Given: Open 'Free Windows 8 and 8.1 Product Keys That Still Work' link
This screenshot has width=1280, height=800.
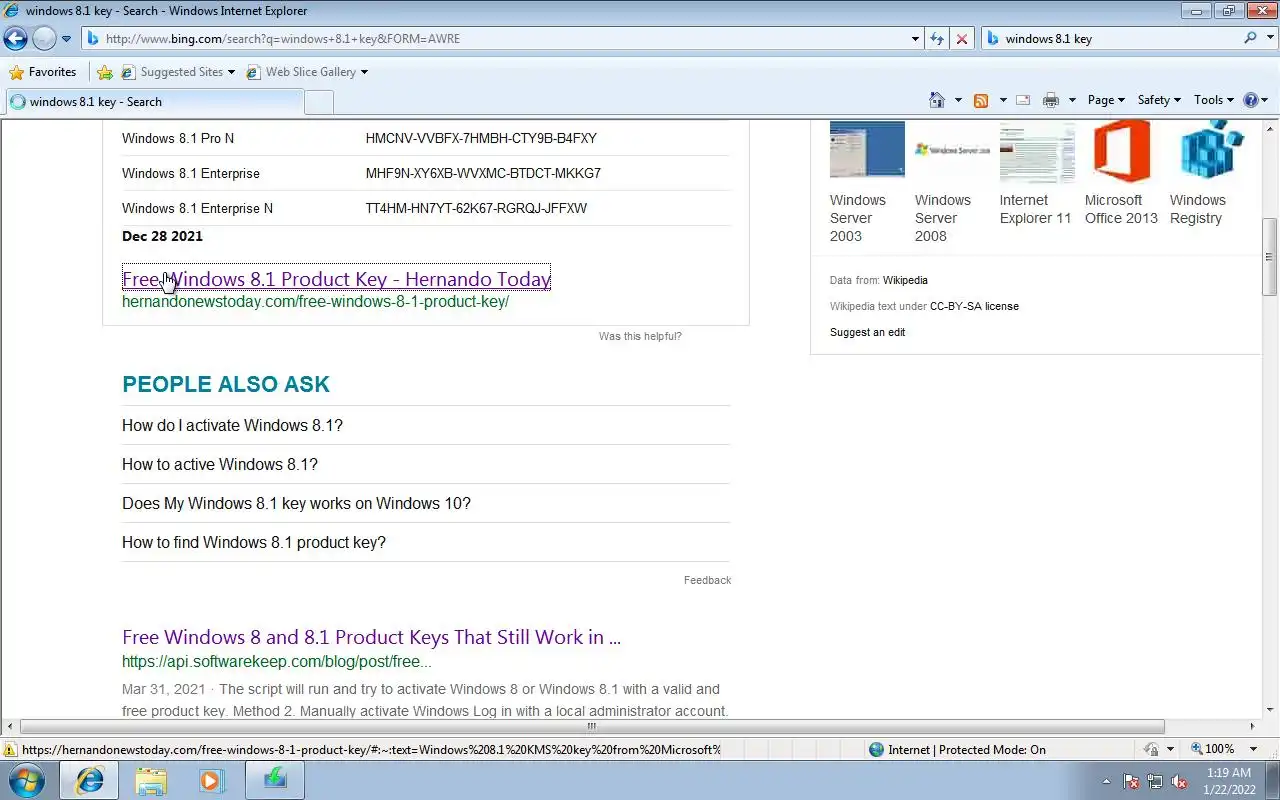Looking at the screenshot, I should tap(371, 637).
